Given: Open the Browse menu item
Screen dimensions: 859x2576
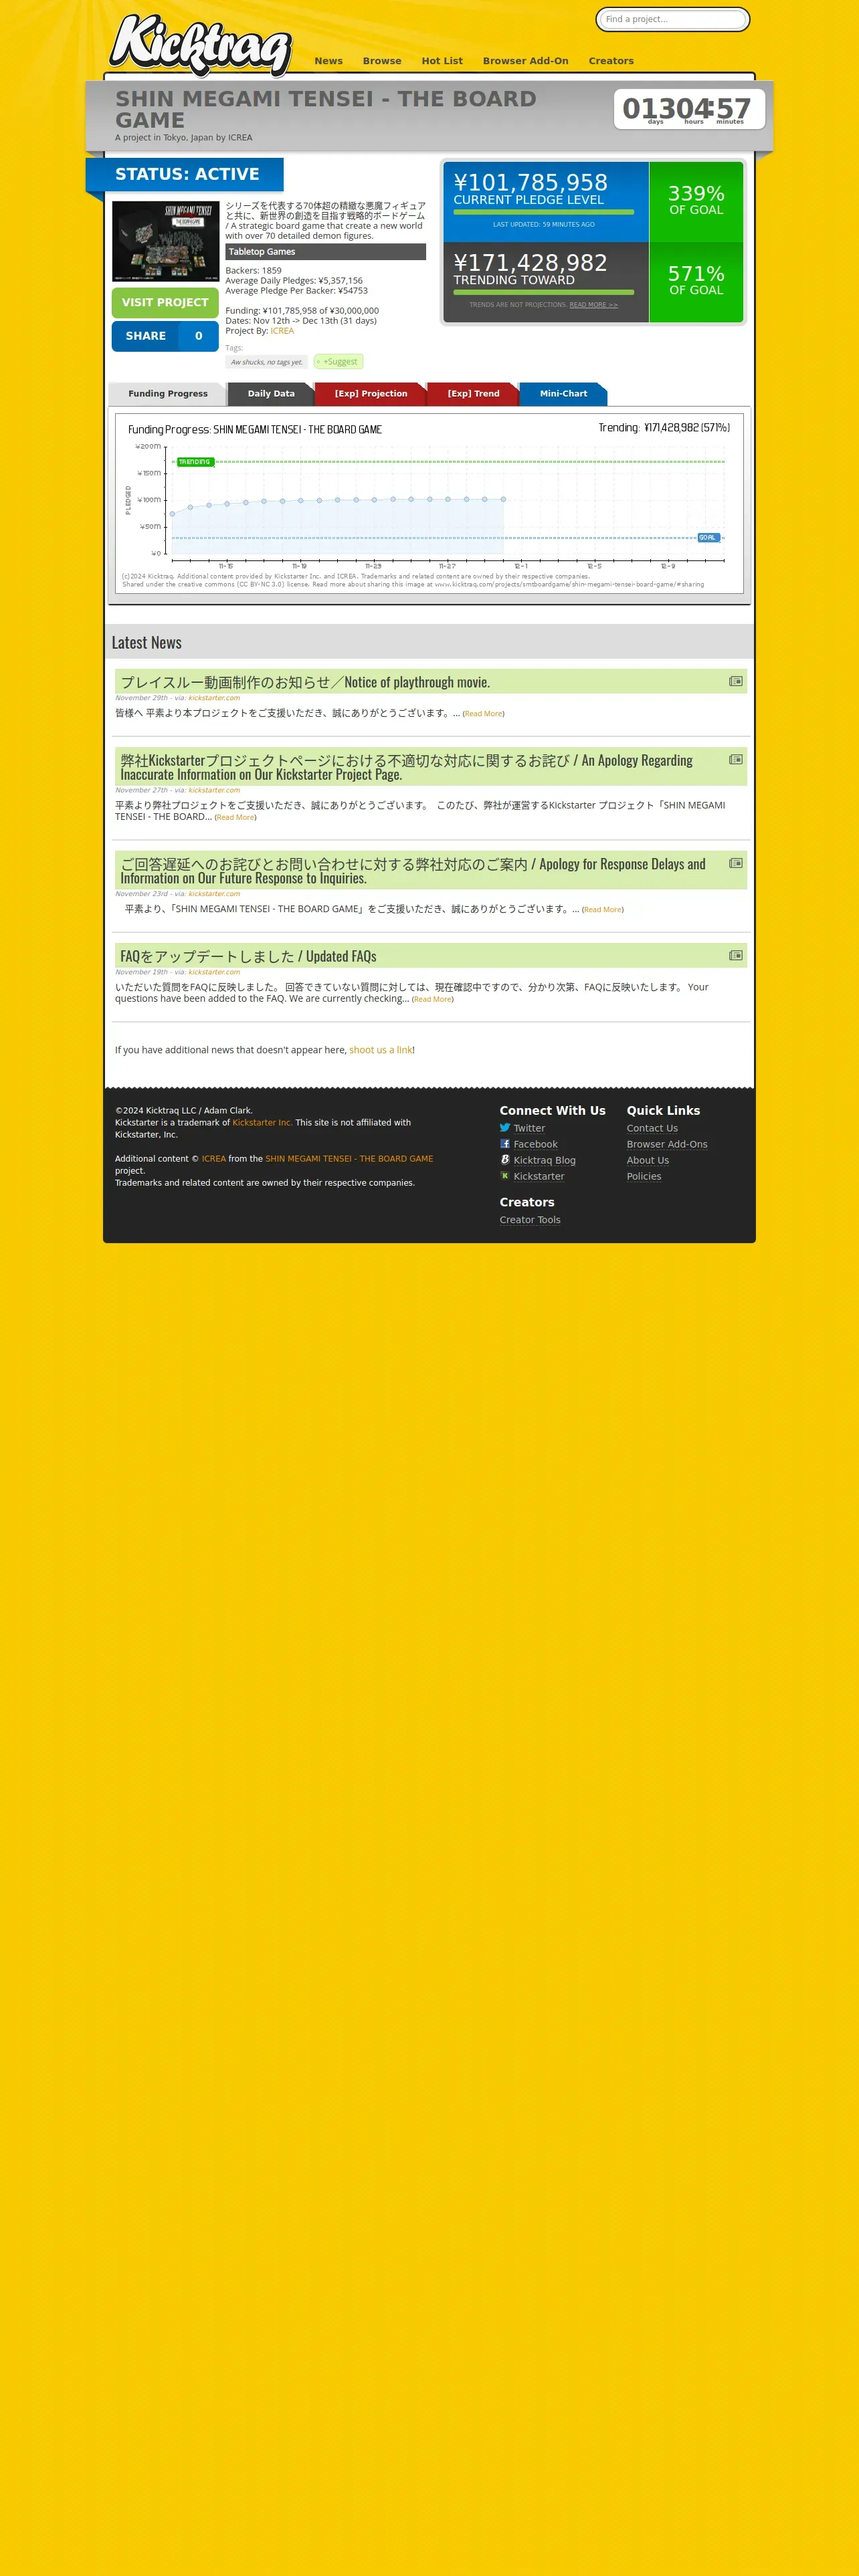Looking at the screenshot, I should tap(382, 61).
